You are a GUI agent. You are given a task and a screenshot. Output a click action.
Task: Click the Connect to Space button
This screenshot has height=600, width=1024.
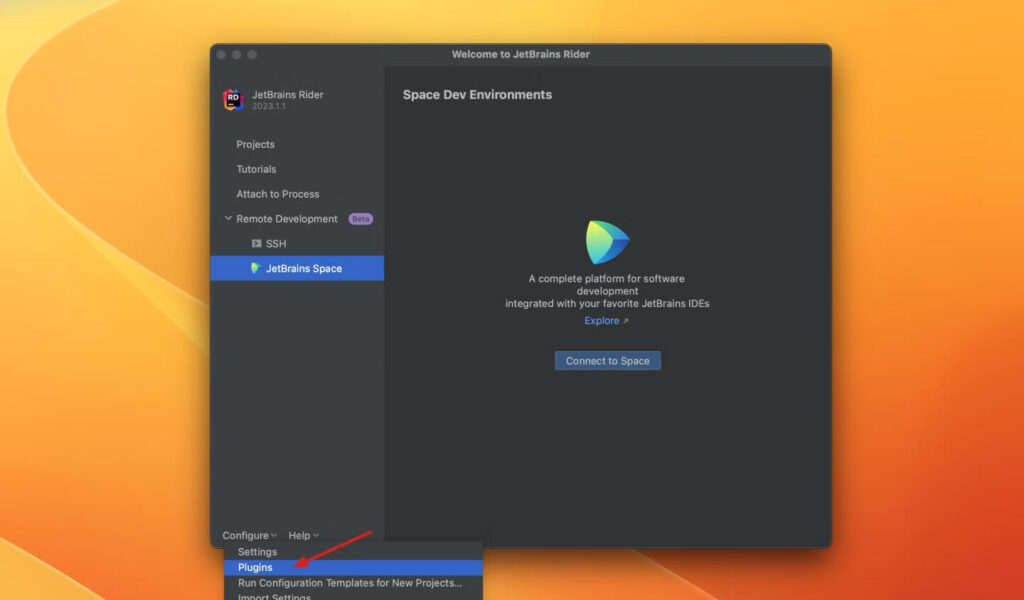(x=607, y=360)
